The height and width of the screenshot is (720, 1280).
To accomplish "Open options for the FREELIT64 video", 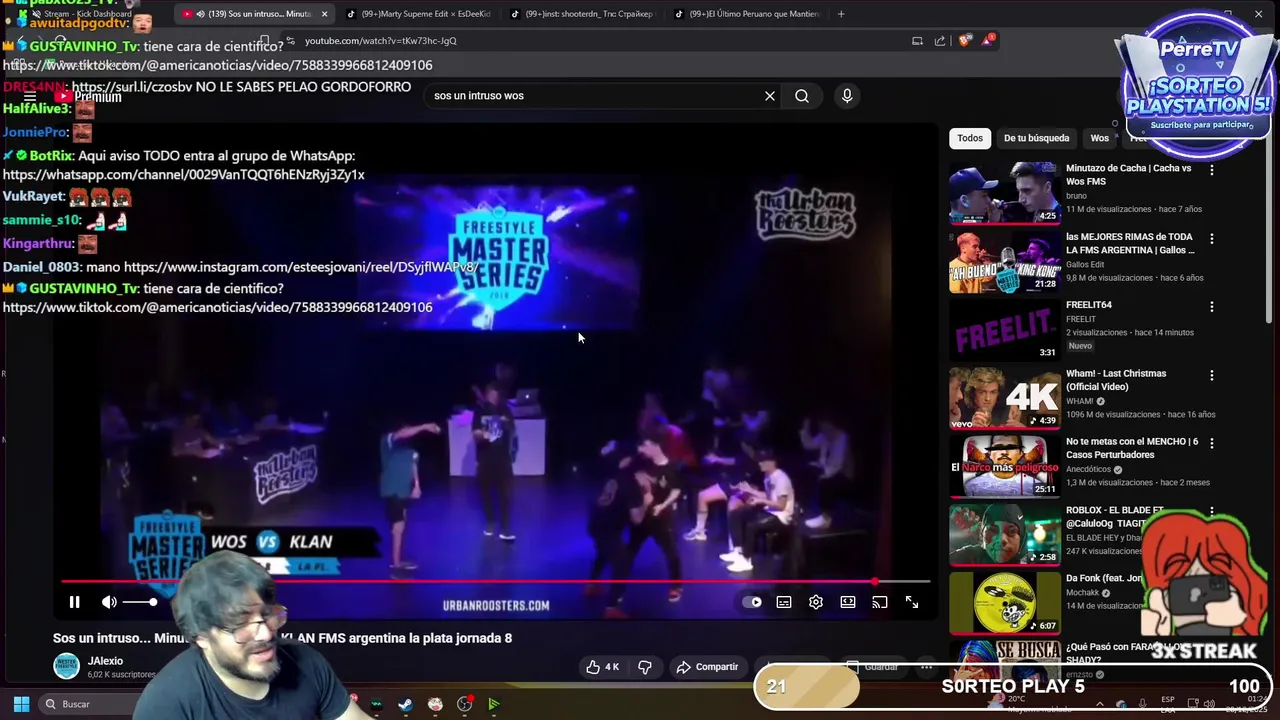I will pos(1212,307).
